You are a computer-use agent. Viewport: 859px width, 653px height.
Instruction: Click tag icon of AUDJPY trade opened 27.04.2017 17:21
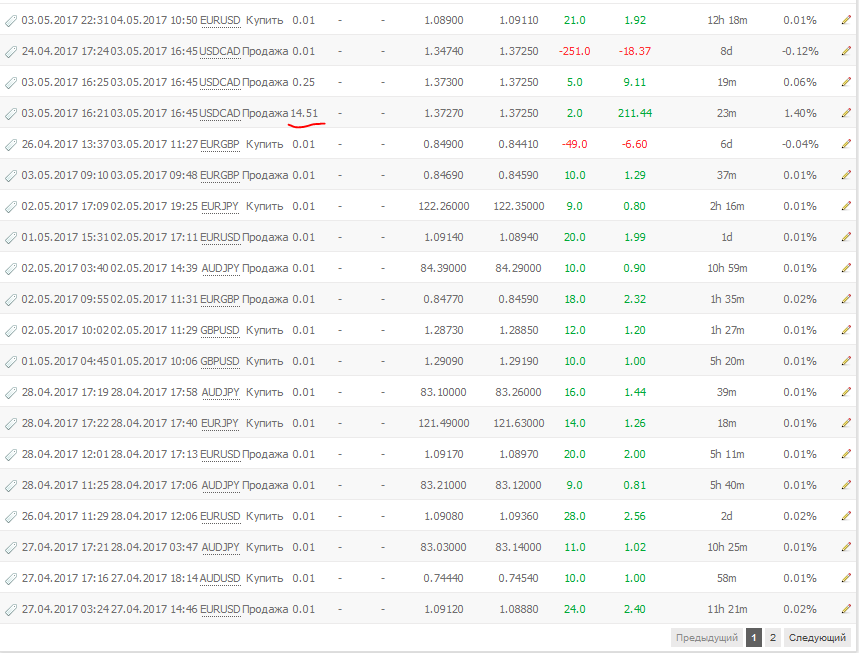point(11,548)
